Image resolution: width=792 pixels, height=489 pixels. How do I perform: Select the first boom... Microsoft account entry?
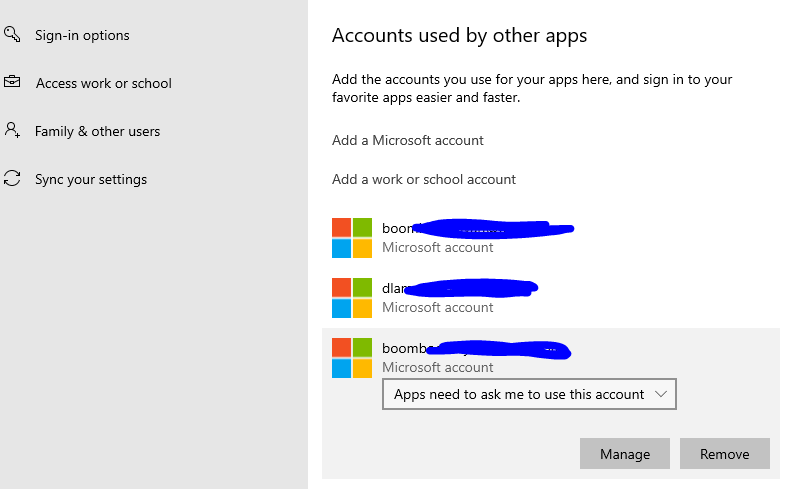tap(551, 238)
